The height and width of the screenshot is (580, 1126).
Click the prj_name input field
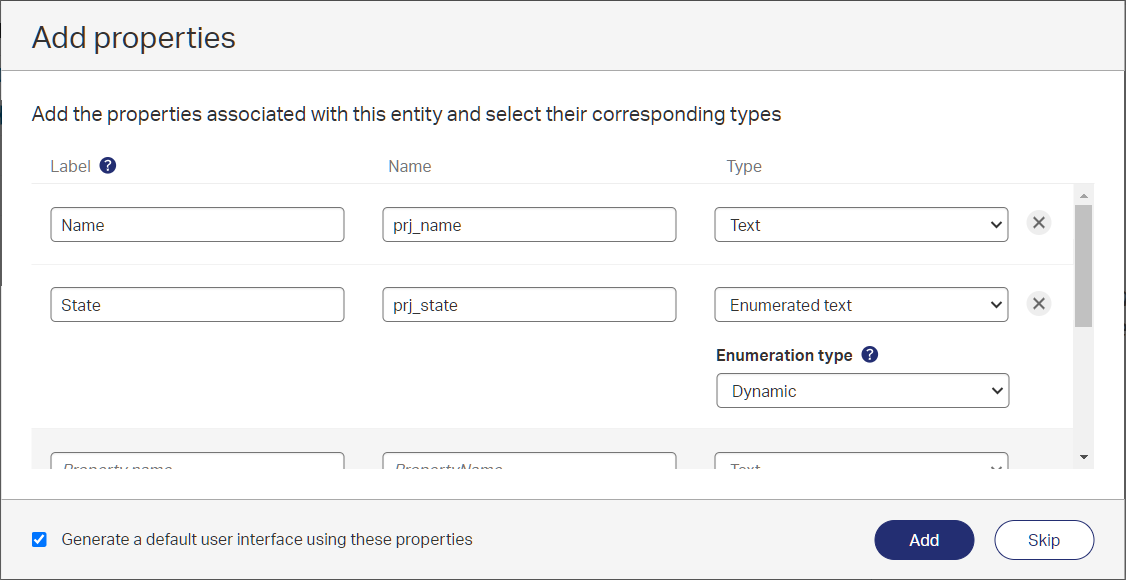529,225
